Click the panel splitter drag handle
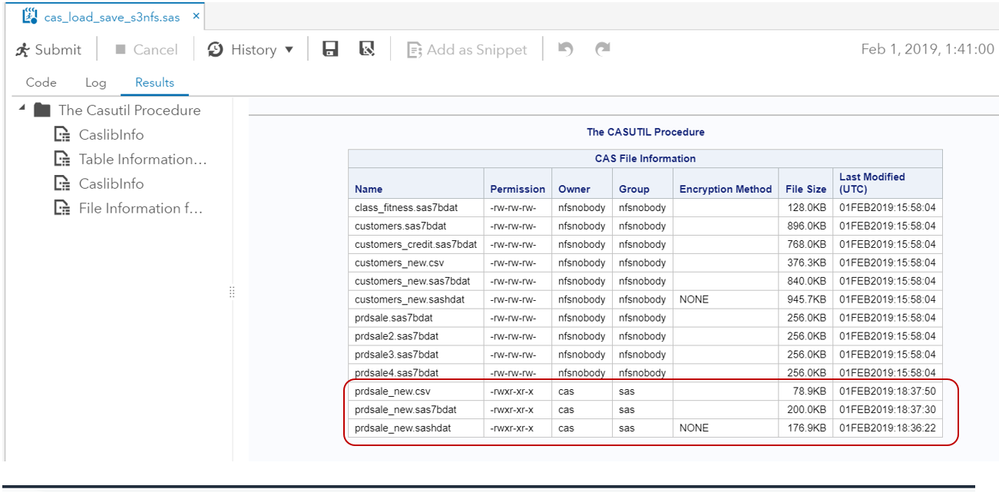 232,292
